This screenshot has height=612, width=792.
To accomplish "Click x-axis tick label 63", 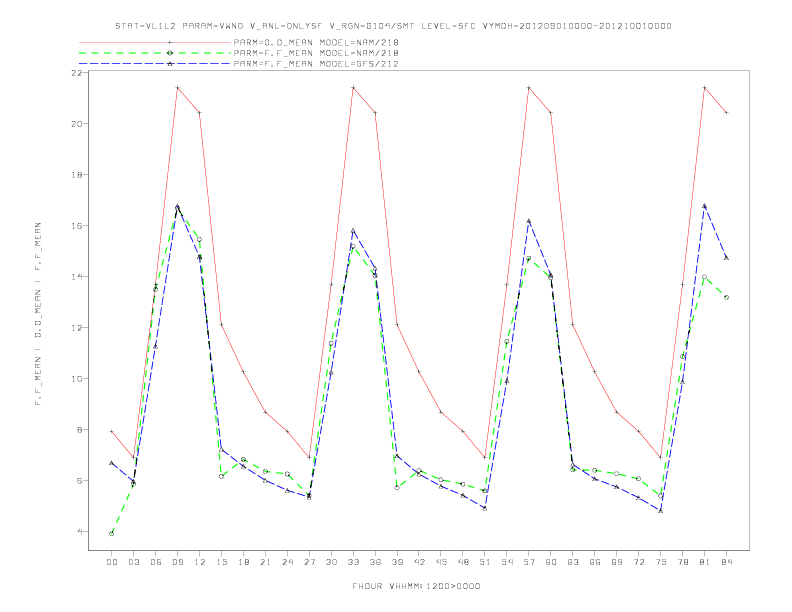I will (x=573, y=562).
